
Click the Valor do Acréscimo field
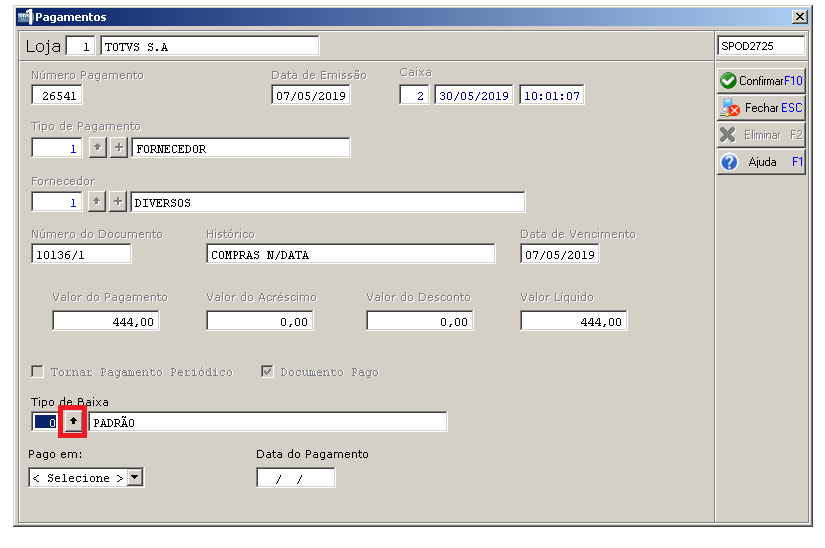pos(260,321)
